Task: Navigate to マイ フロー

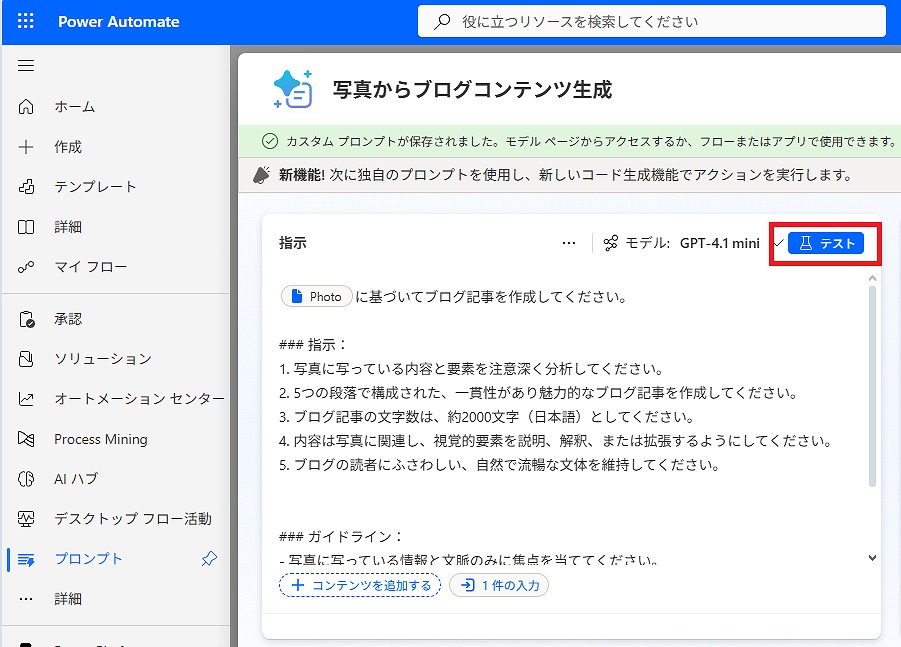Action: (x=90, y=267)
